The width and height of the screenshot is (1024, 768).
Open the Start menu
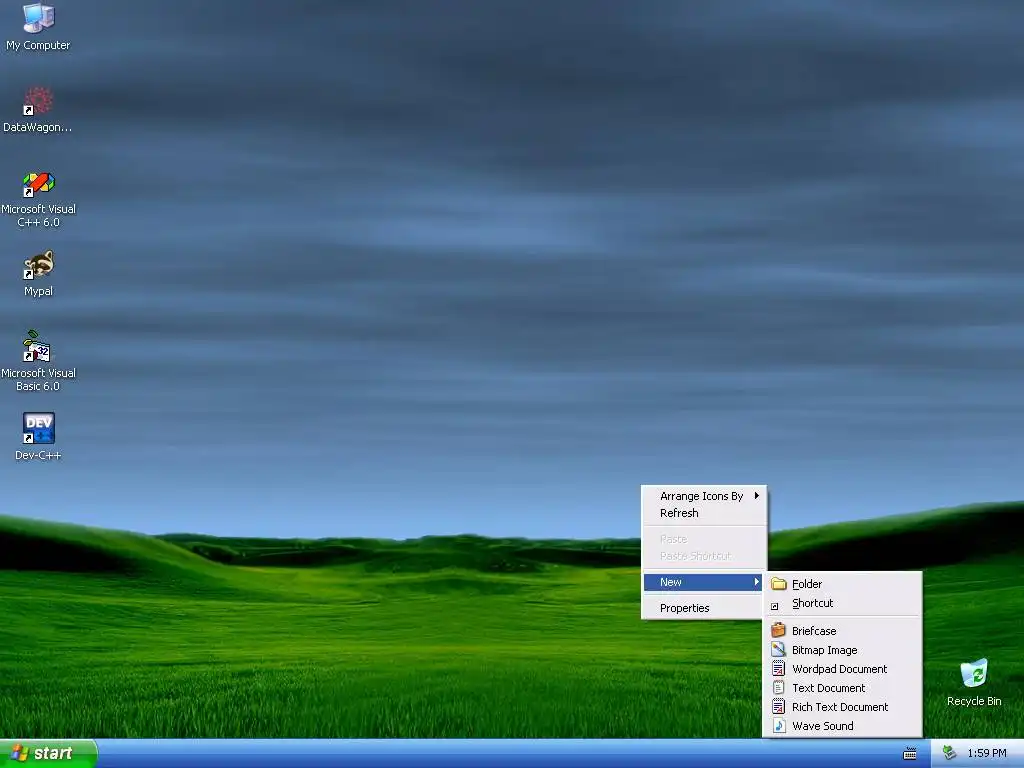[48, 754]
